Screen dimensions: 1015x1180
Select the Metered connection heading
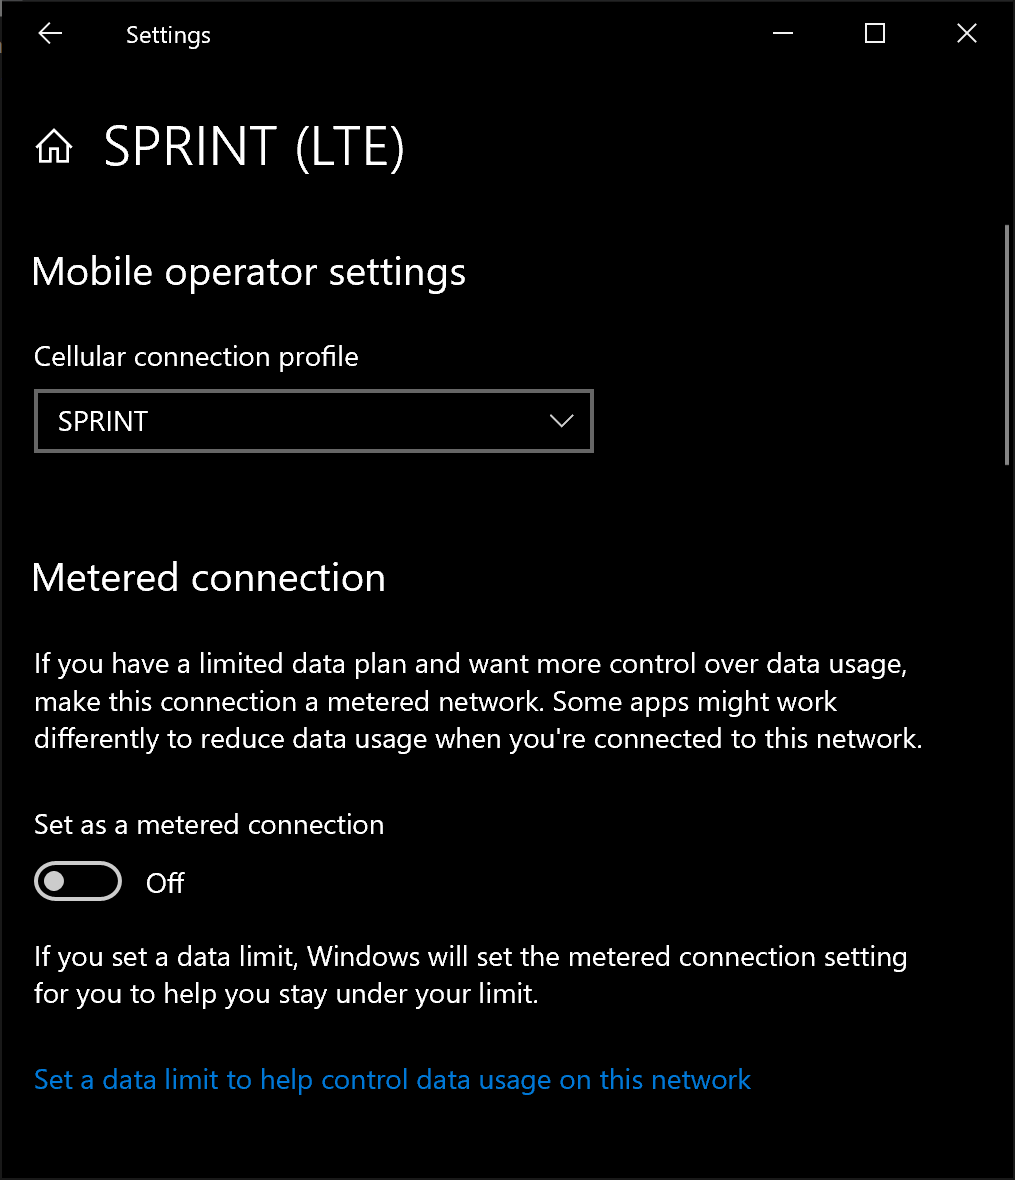point(209,578)
